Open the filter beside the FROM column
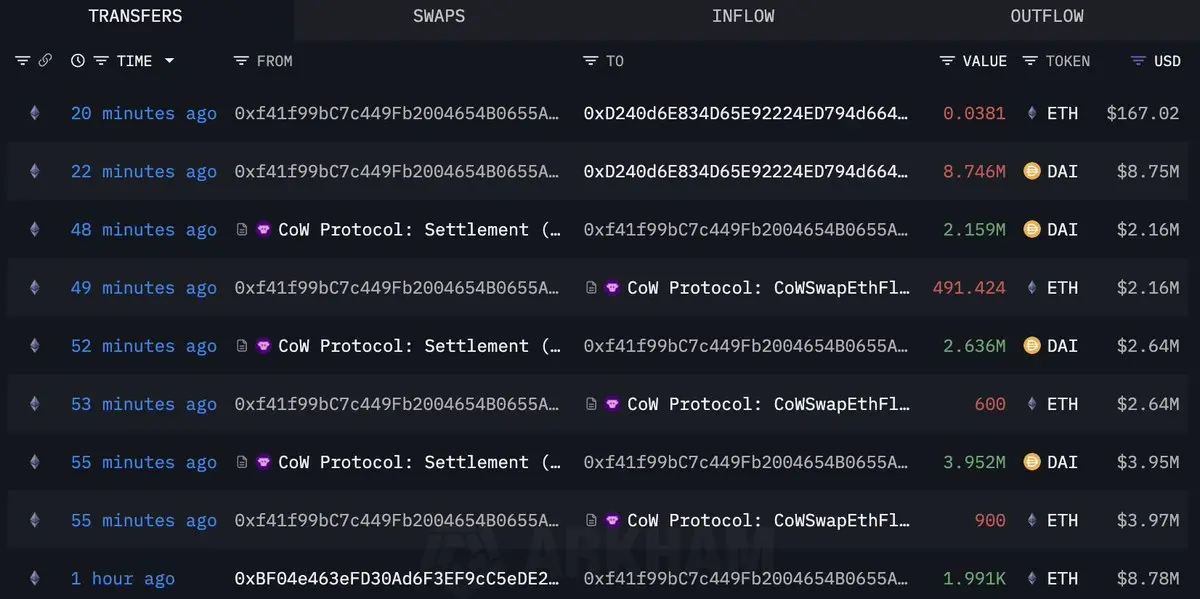1200x599 pixels. (241, 61)
